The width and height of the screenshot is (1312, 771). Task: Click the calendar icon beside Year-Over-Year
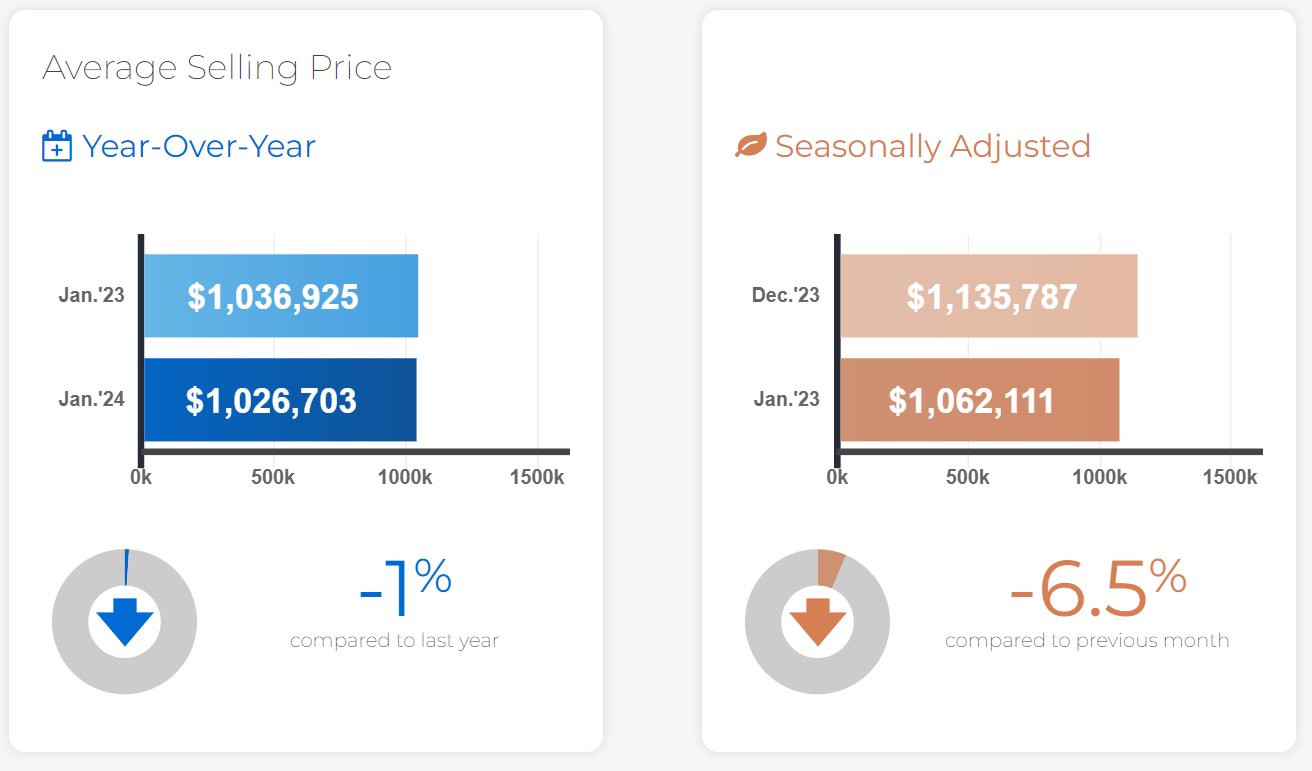click(57, 147)
